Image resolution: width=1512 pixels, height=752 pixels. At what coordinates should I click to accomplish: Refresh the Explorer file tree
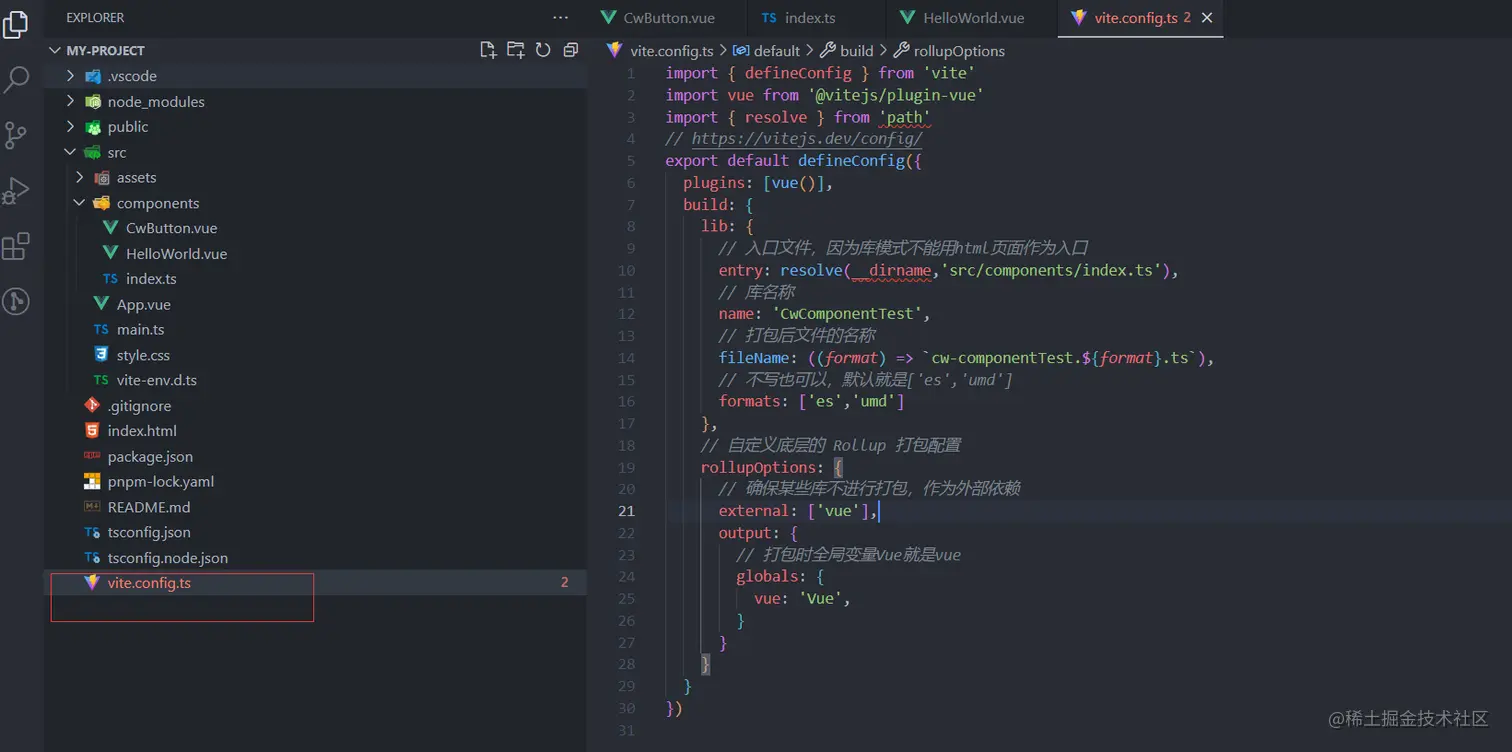(543, 50)
